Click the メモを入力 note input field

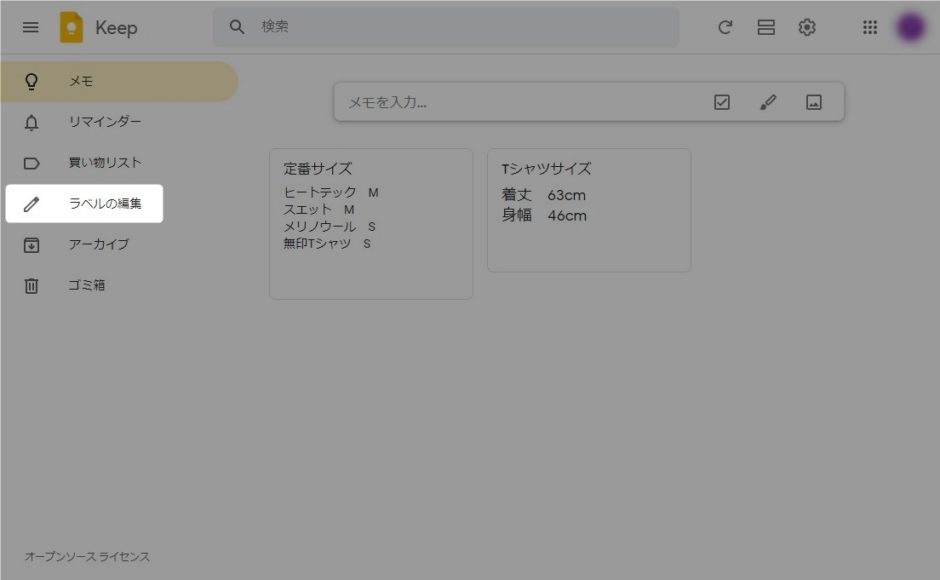pyautogui.click(x=520, y=102)
